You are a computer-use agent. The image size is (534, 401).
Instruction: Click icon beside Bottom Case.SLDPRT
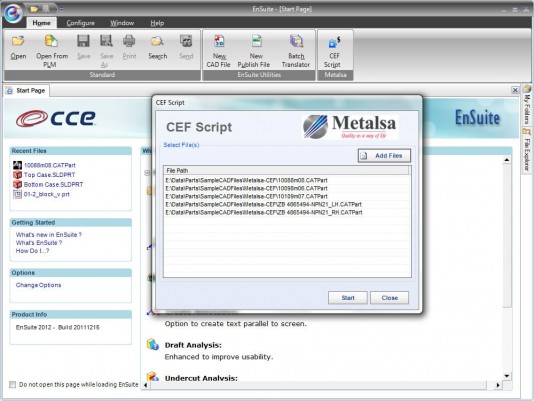(x=17, y=184)
